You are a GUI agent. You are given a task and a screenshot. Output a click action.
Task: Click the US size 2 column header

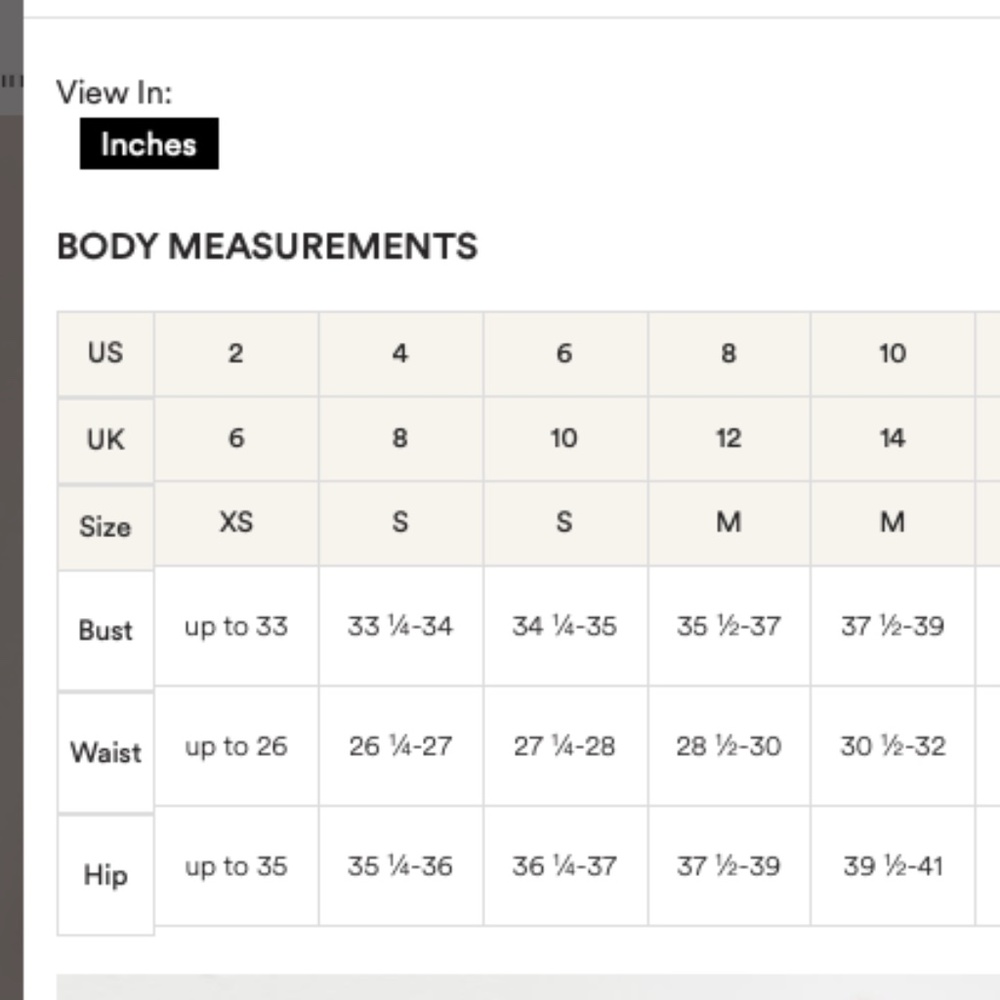tap(236, 354)
